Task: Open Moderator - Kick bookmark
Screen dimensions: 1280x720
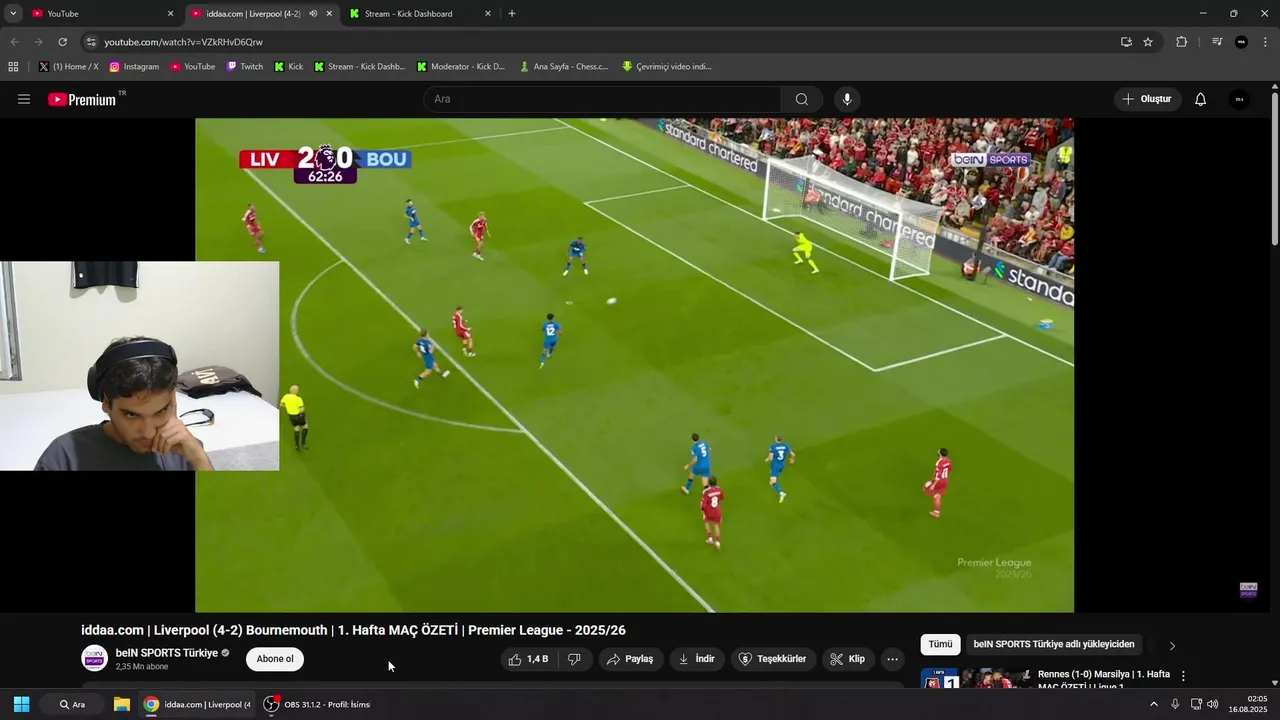Action: point(461,67)
